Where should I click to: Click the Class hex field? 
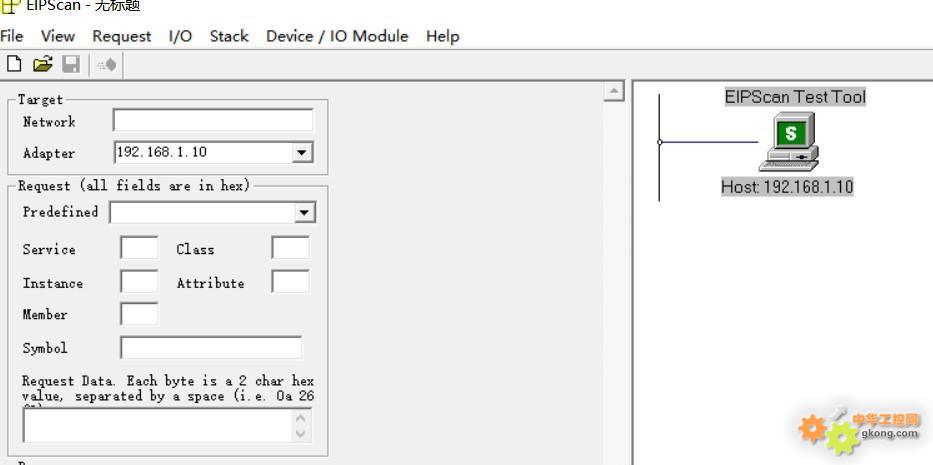pos(290,247)
